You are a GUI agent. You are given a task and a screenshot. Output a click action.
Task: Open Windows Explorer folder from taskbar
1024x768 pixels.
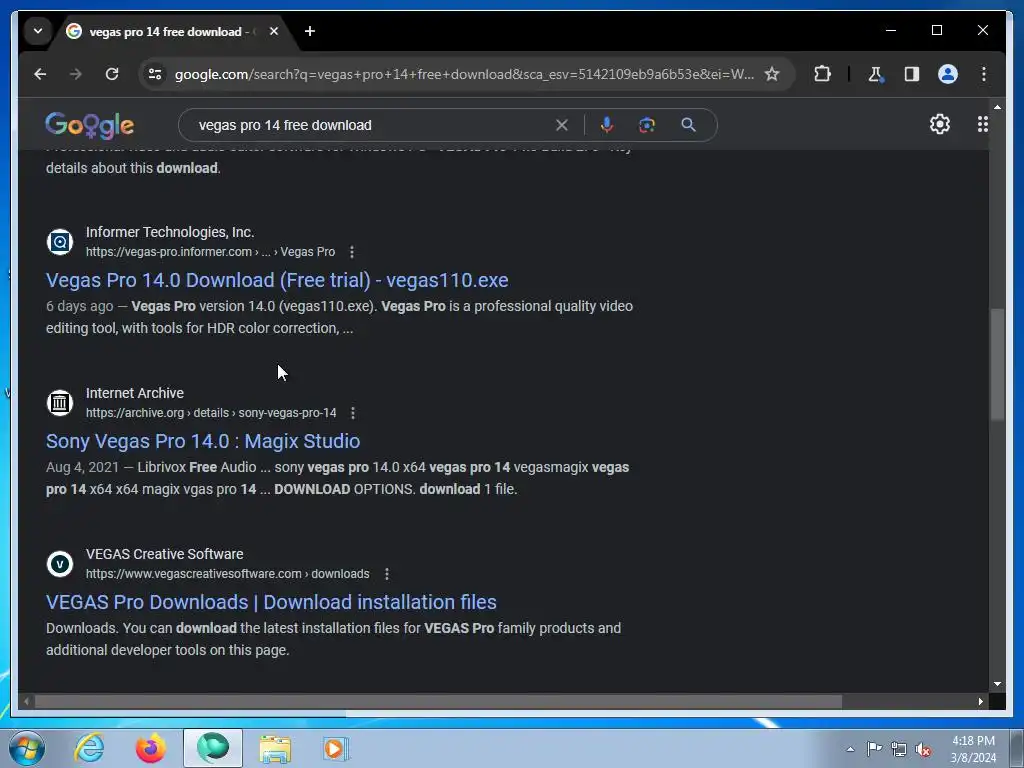tap(275, 748)
